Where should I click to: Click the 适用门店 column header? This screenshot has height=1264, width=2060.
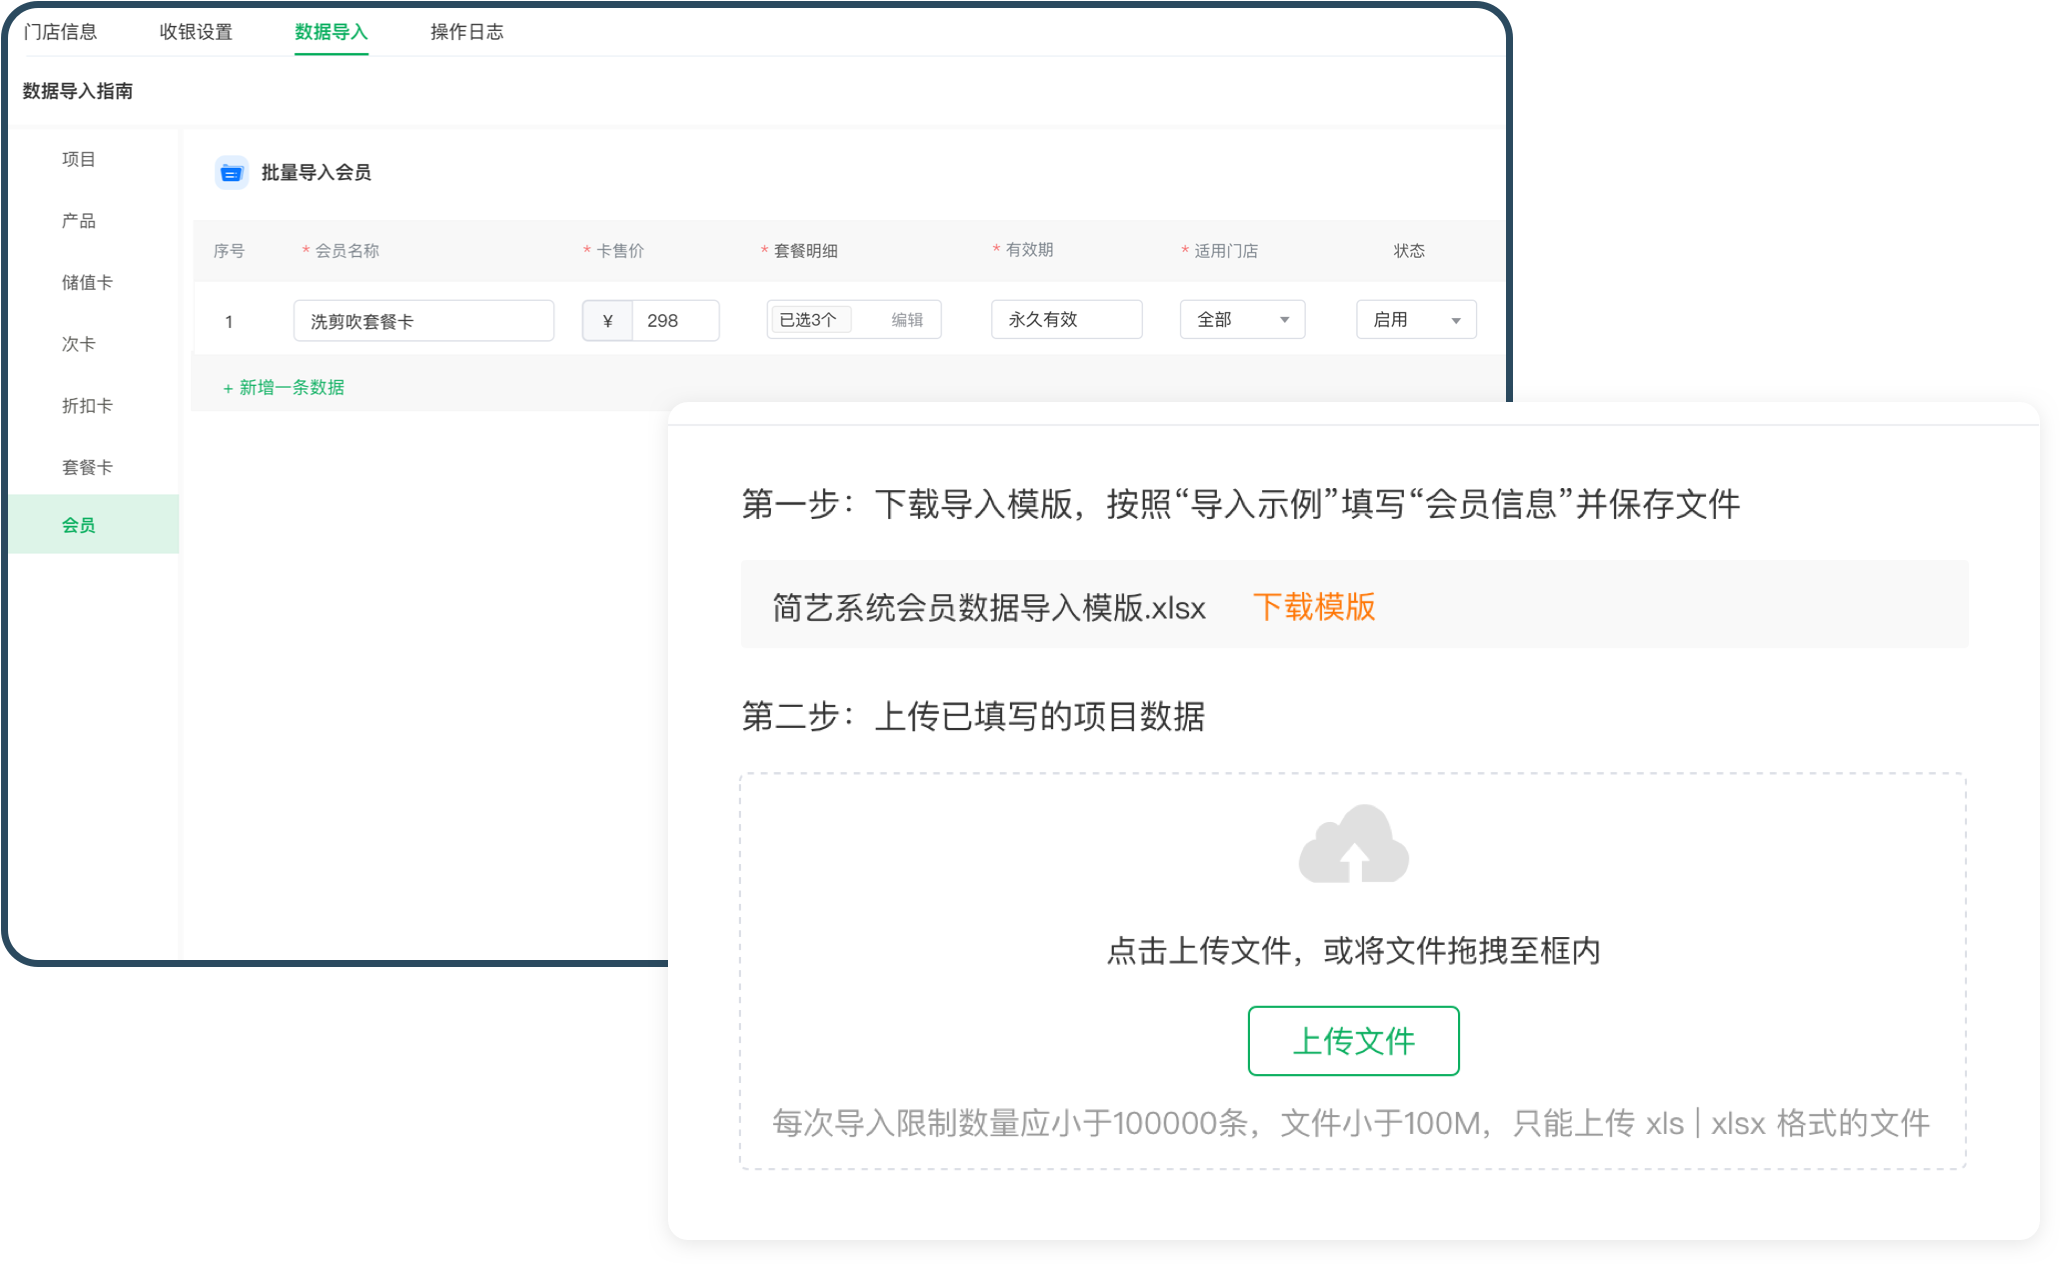[x=1226, y=251]
